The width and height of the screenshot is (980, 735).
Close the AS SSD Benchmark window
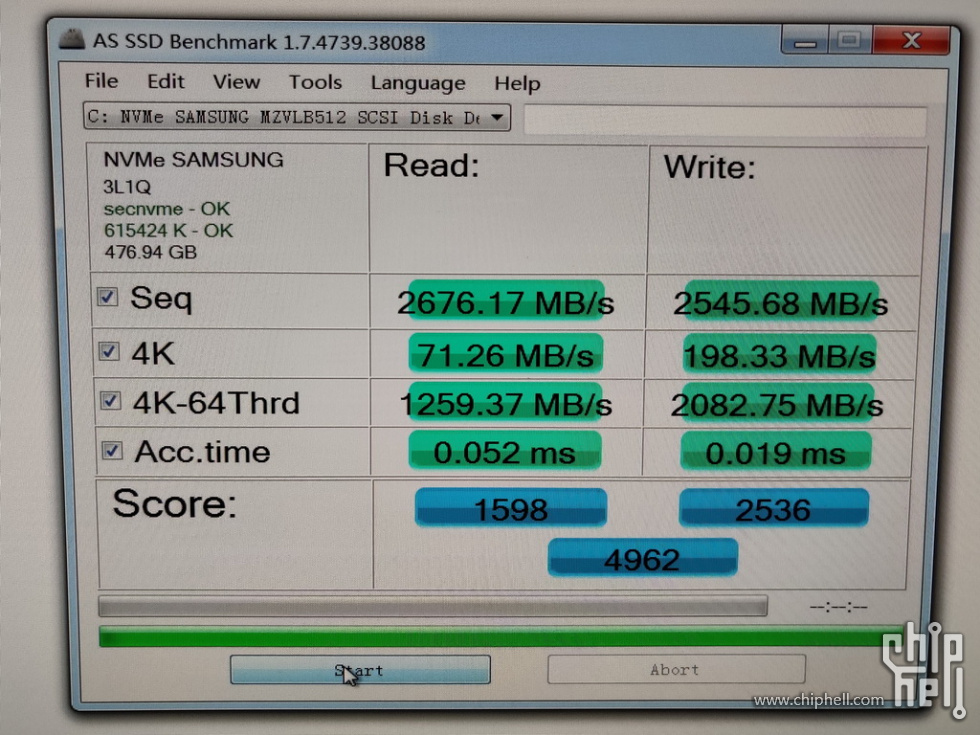click(911, 41)
